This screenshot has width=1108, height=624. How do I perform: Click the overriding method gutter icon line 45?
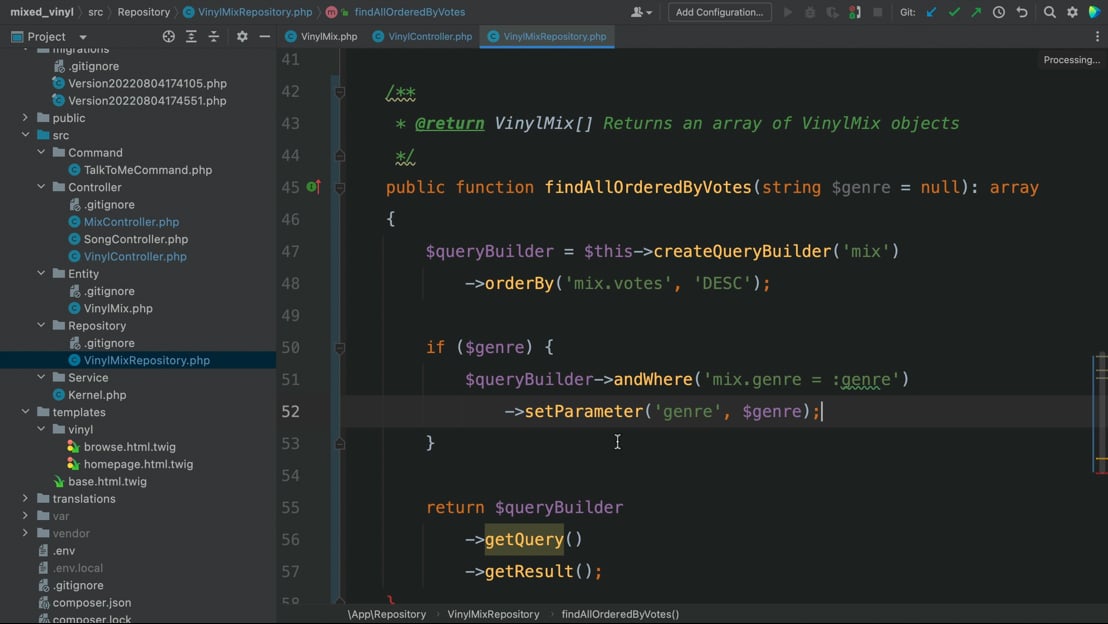(x=314, y=187)
